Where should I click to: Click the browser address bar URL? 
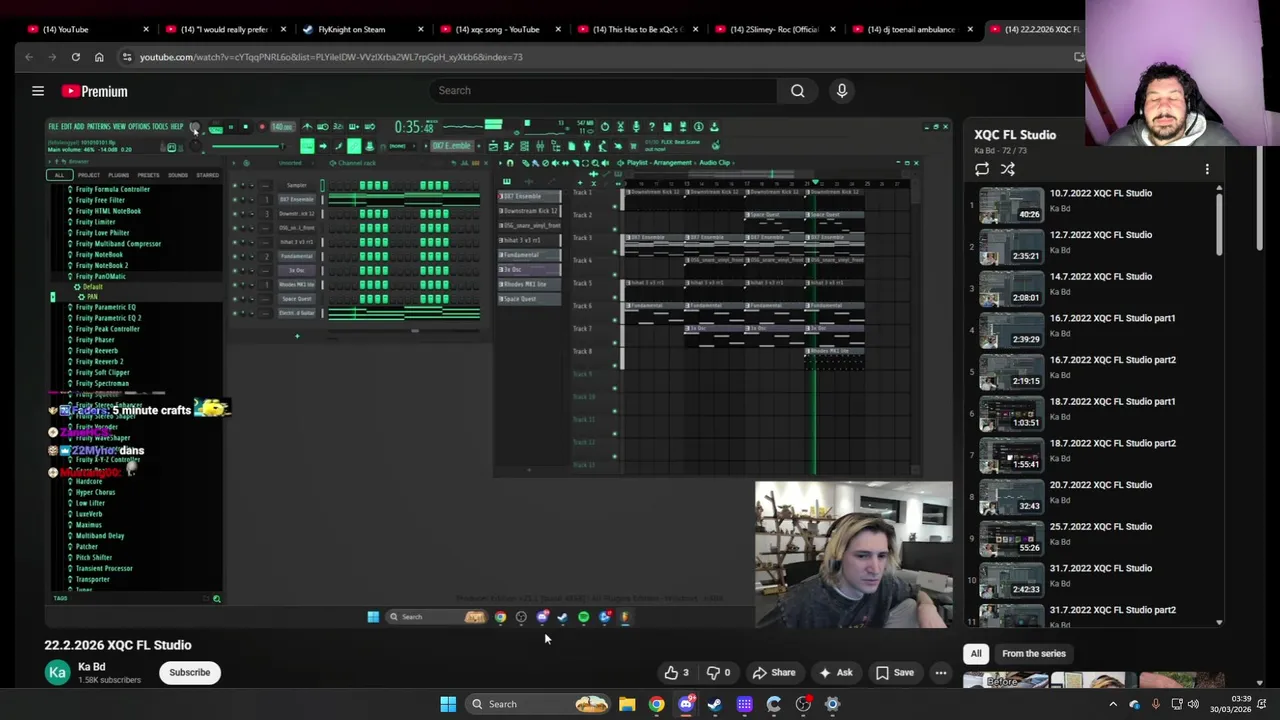(331, 57)
